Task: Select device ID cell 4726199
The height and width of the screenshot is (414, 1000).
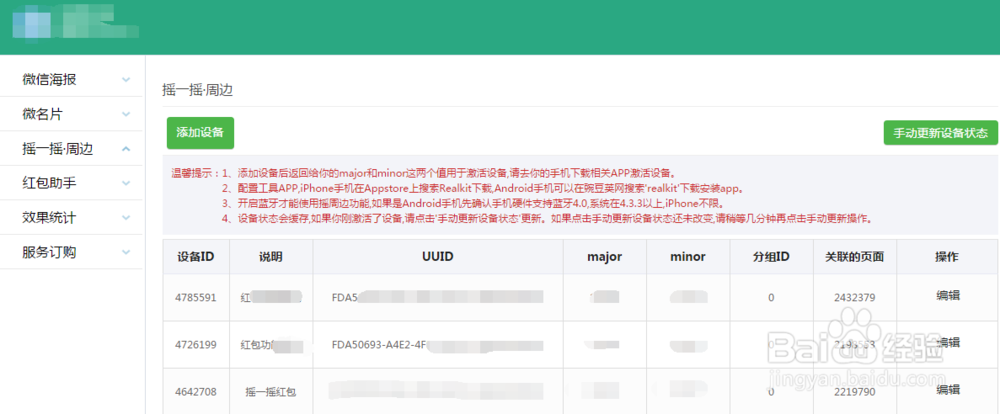Action: (x=196, y=344)
